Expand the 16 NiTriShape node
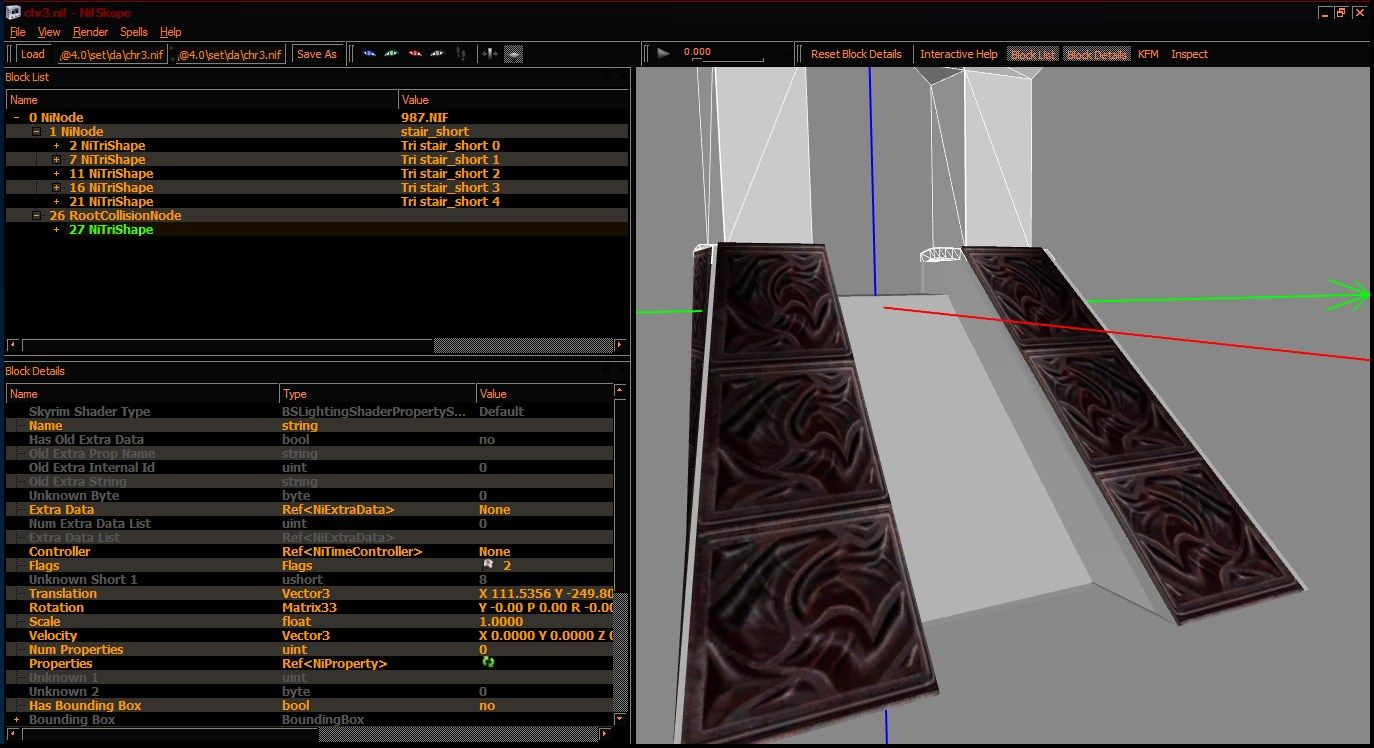The height and width of the screenshot is (748, 1374). coord(57,187)
